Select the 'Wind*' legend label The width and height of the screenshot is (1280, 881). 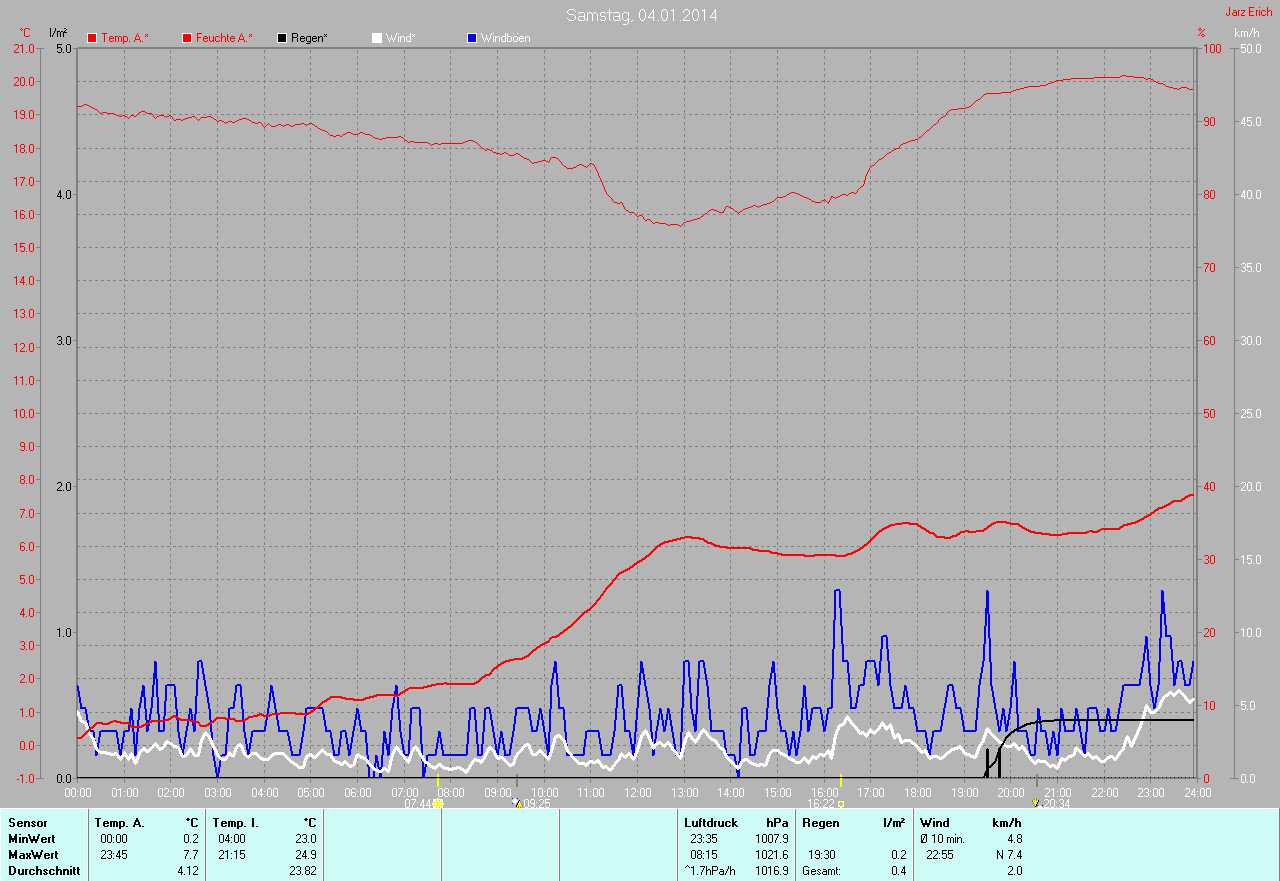(x=400, y=38)
